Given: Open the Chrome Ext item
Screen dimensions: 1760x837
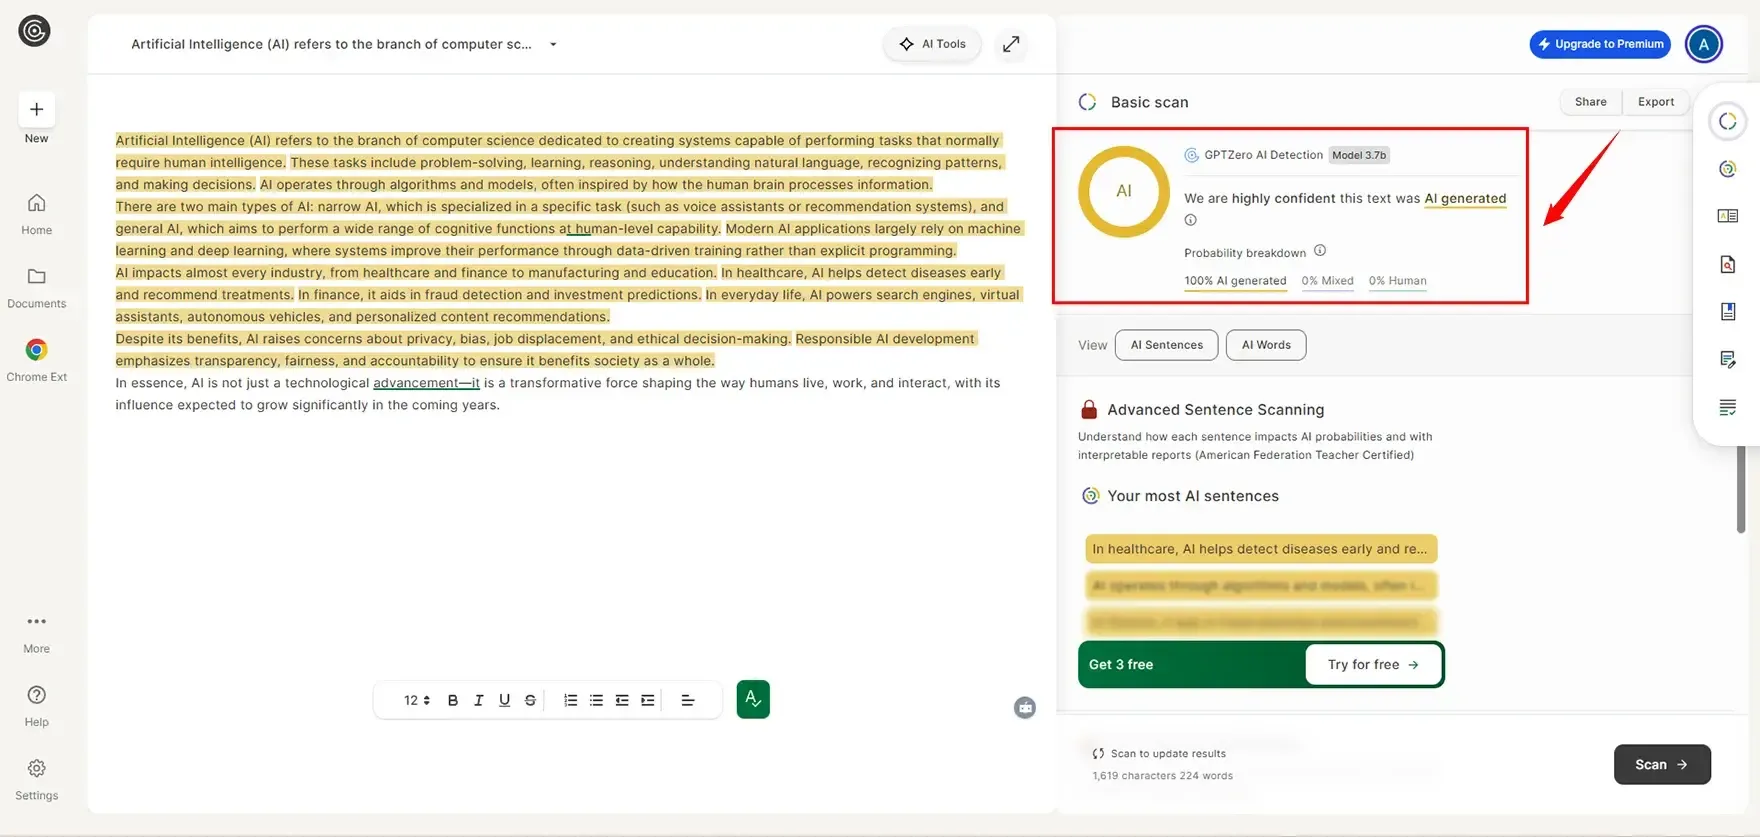Looking at the screenshot, I should [x=36, y=360].
